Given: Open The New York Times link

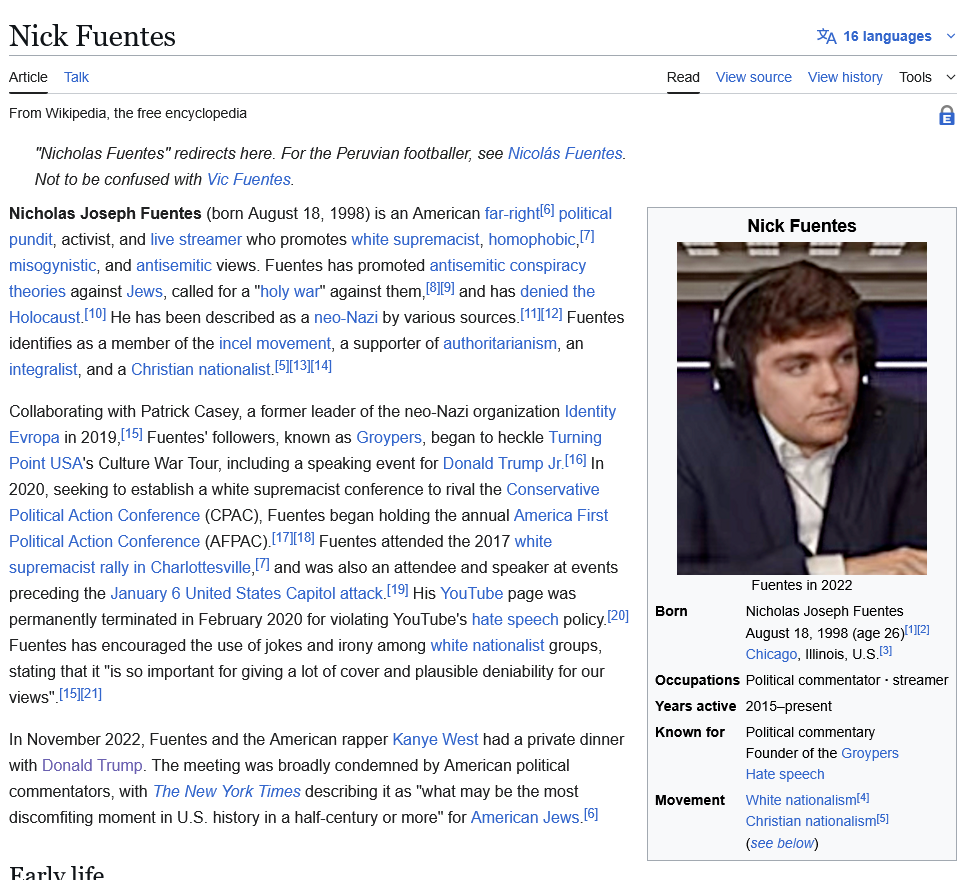Looking at the screenshot, I should (x=227, y=792).
